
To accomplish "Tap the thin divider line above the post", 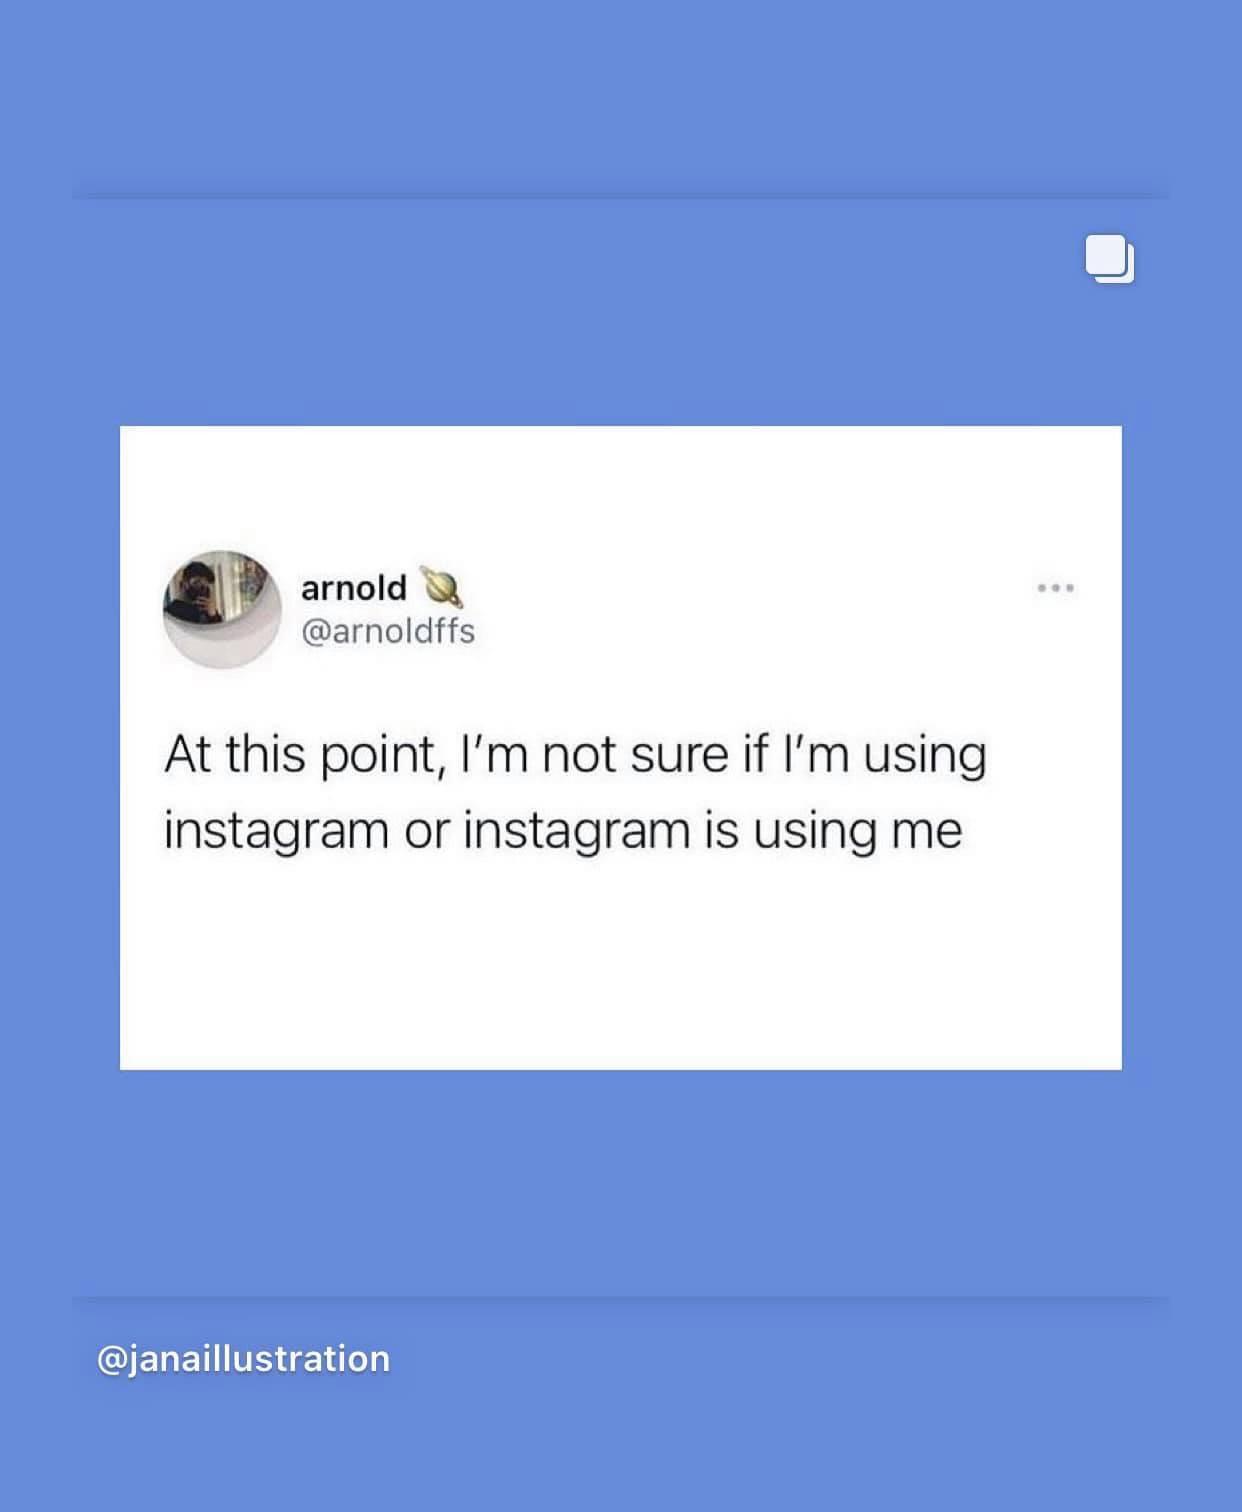I will [x=620, y=196].
